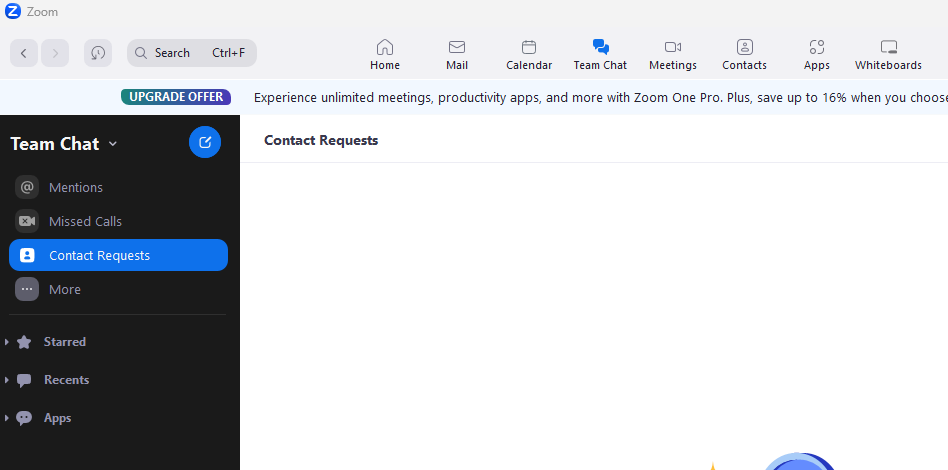Click the Contact Requests page heading

pos(321,140)
